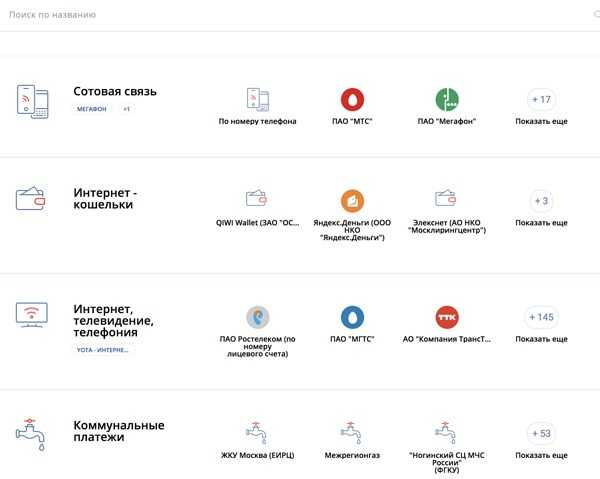Viewport: 600px width, 479px height.
Task: Click the ПАО "МТС" label
Action: click(352, 121)
